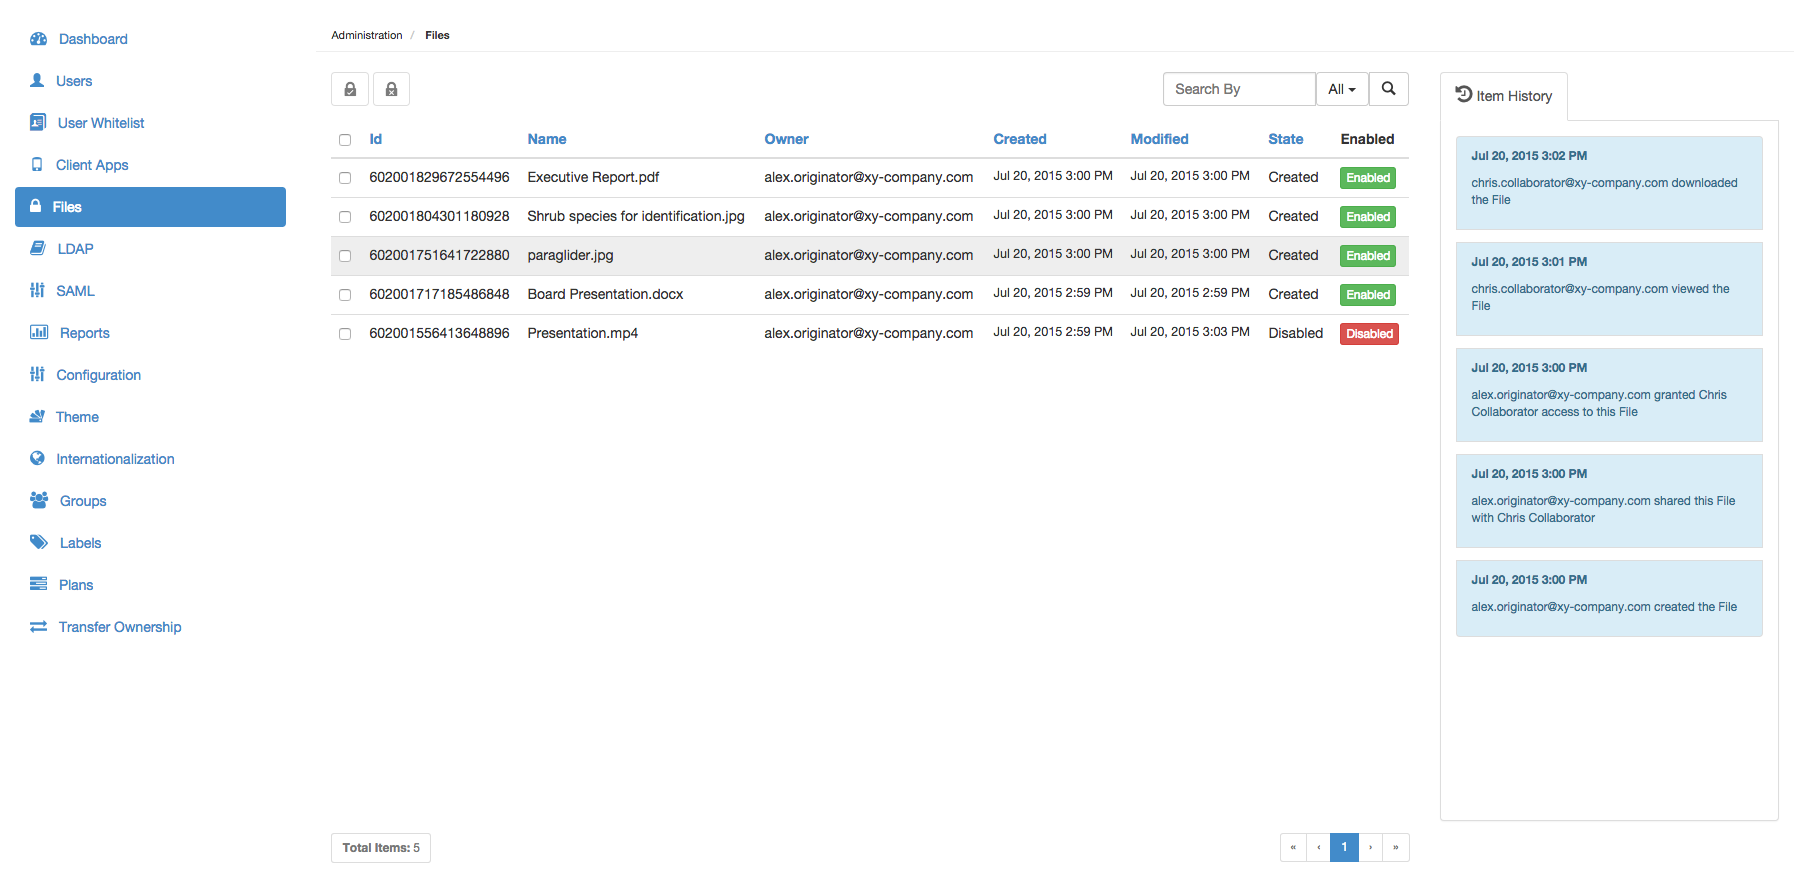Sort the table by Name column
The width and height of the screenshot is (1809, 874).
[x=546, y=139]
